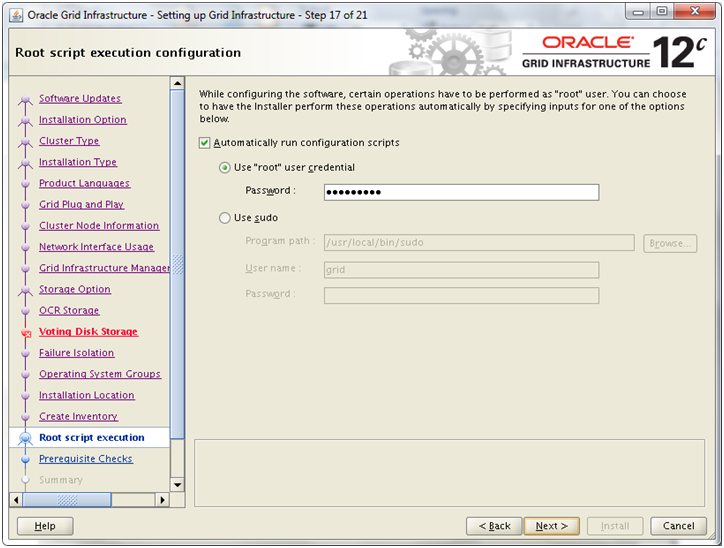Open the OCR Storage step link
The image size is (724, 548).
pos(69,311)
